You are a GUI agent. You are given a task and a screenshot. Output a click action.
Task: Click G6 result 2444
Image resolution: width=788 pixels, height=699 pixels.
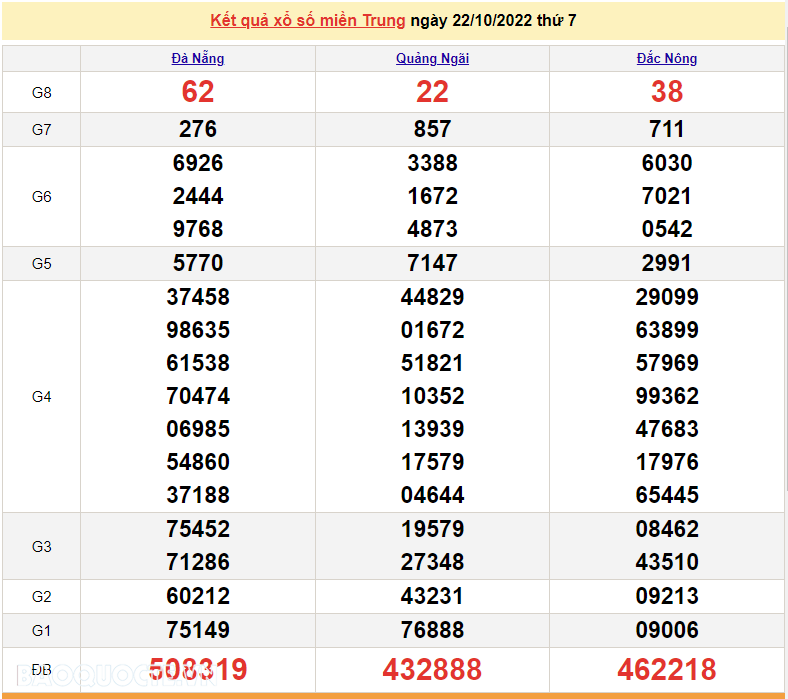[x=198, y=196]
